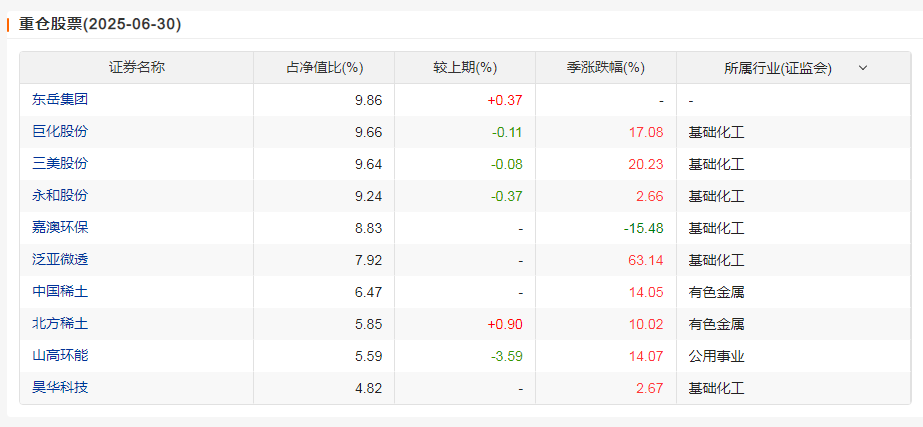The width and height of the screenshot is (923, 427).
Task: Click 基础化工 in the 泛亚微透 row
Action: click(x=716, y=260)
